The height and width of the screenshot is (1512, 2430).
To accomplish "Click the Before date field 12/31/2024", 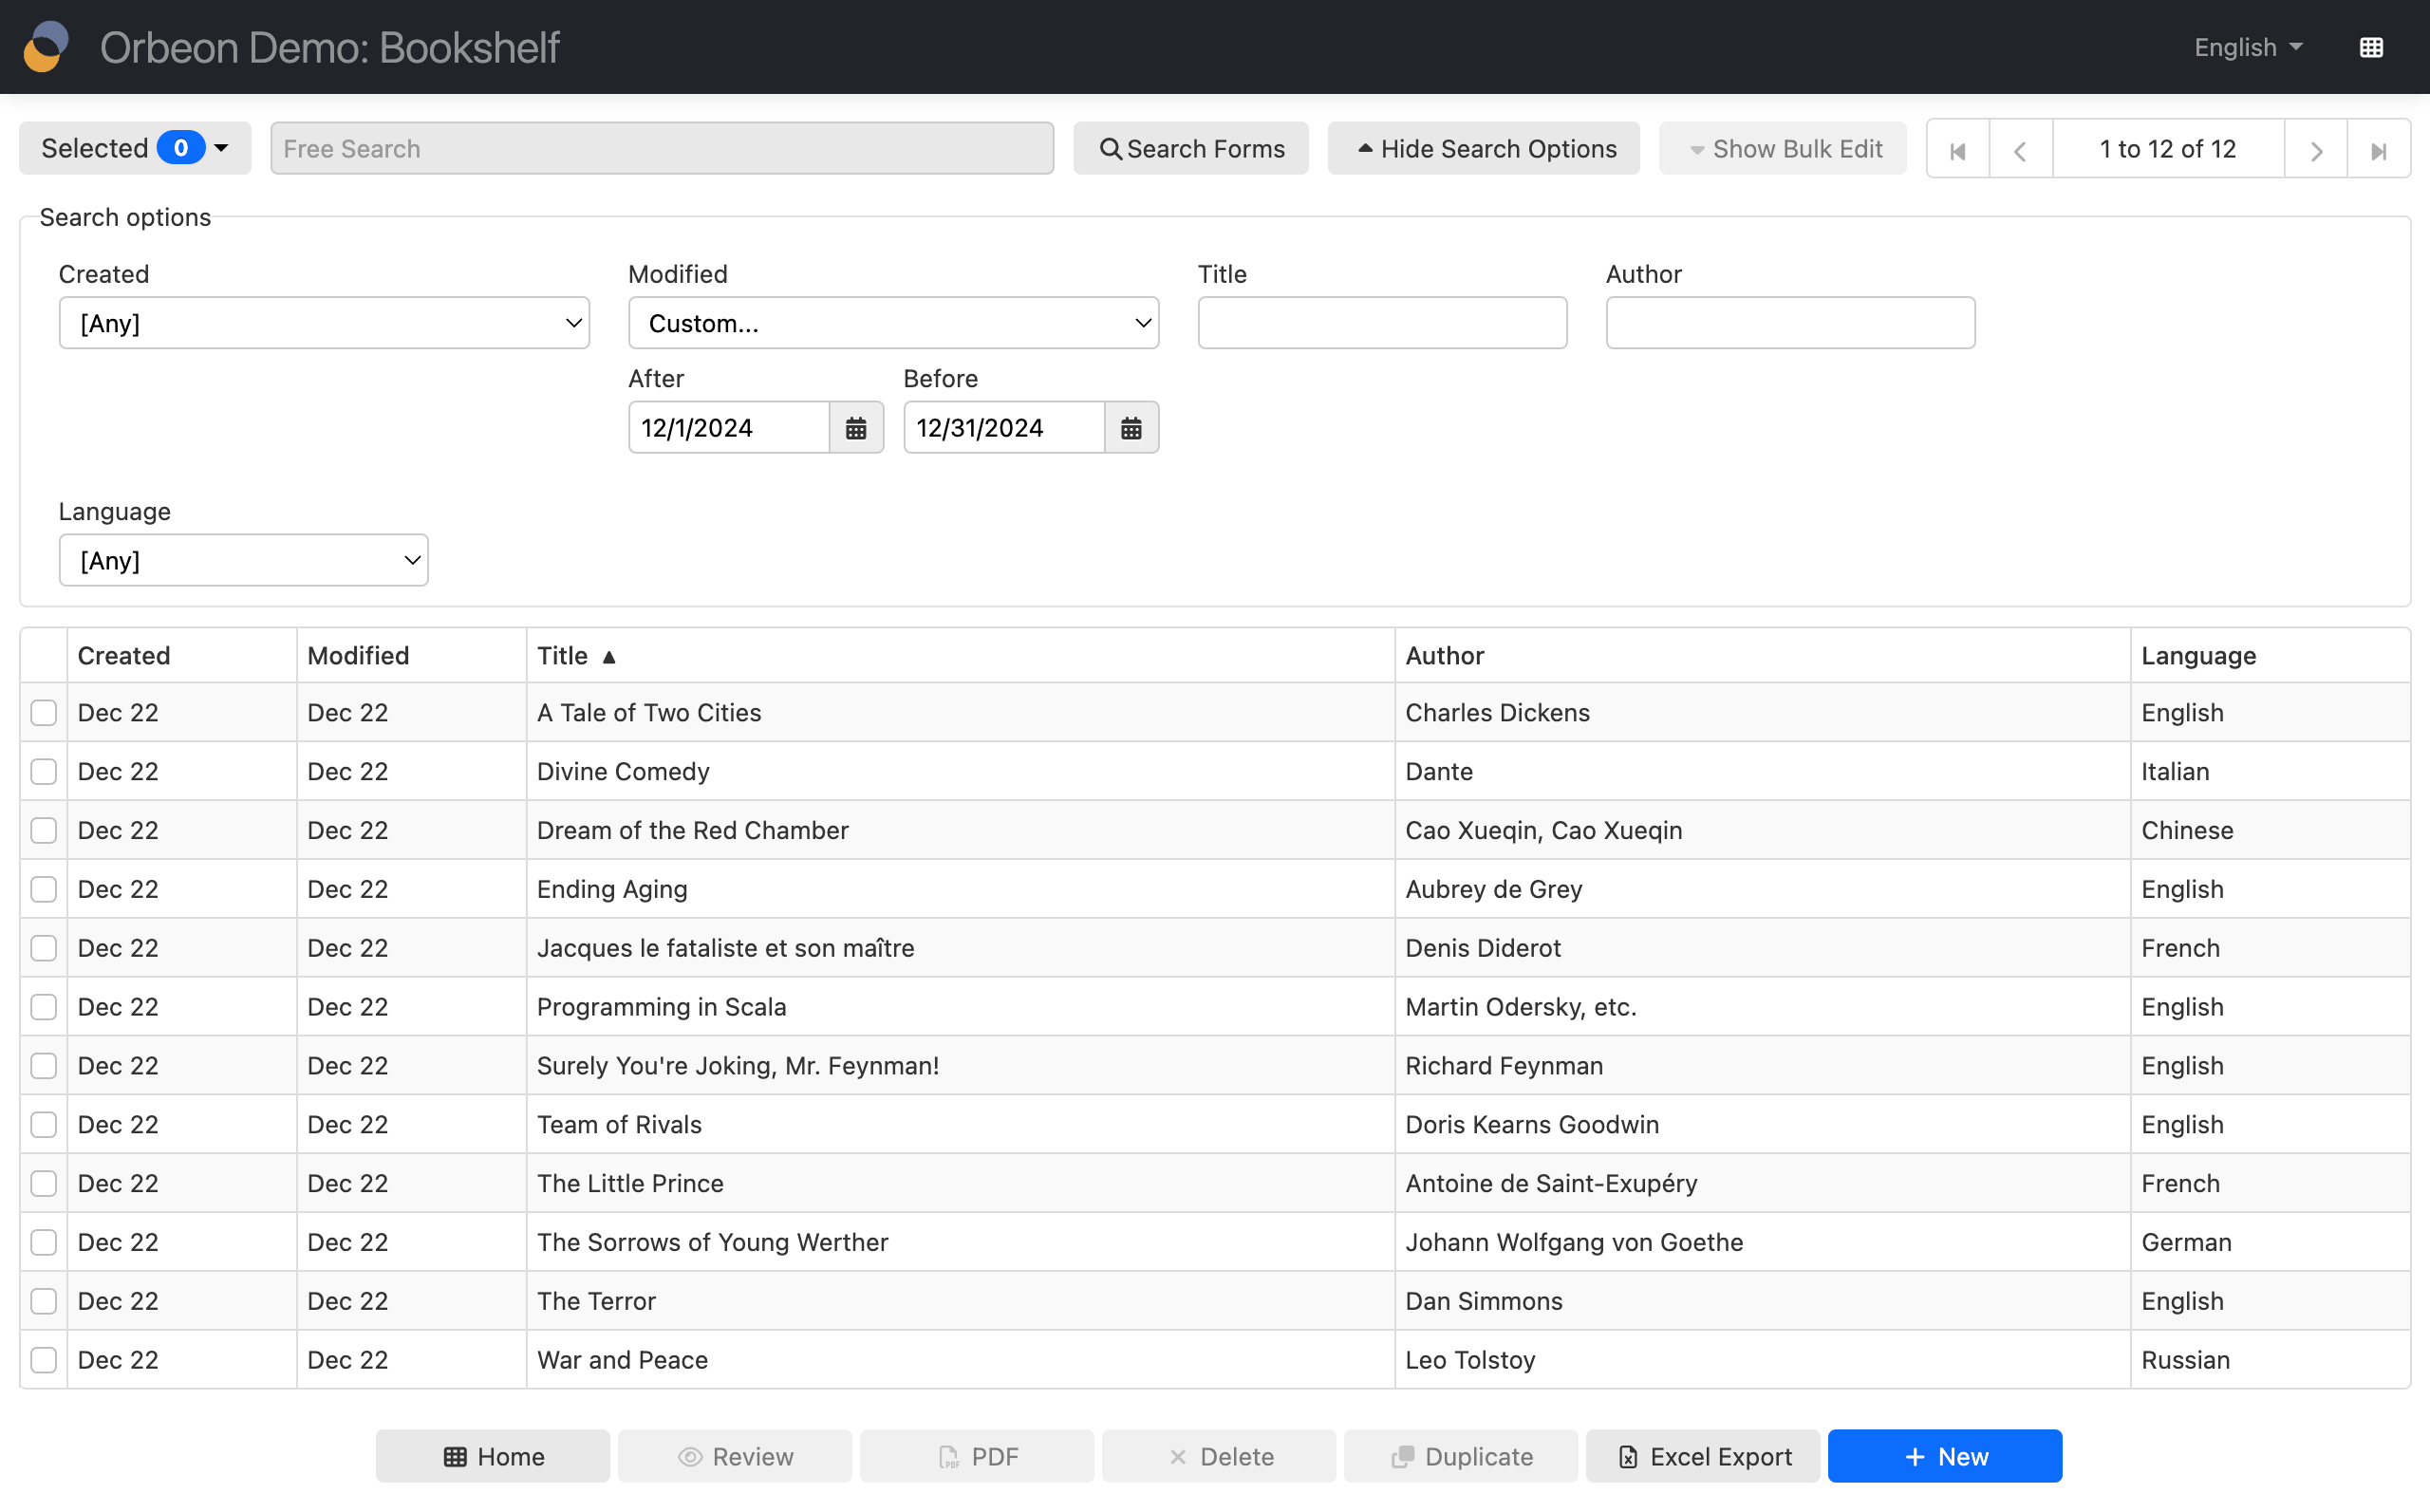I will tap(1004, 428).
